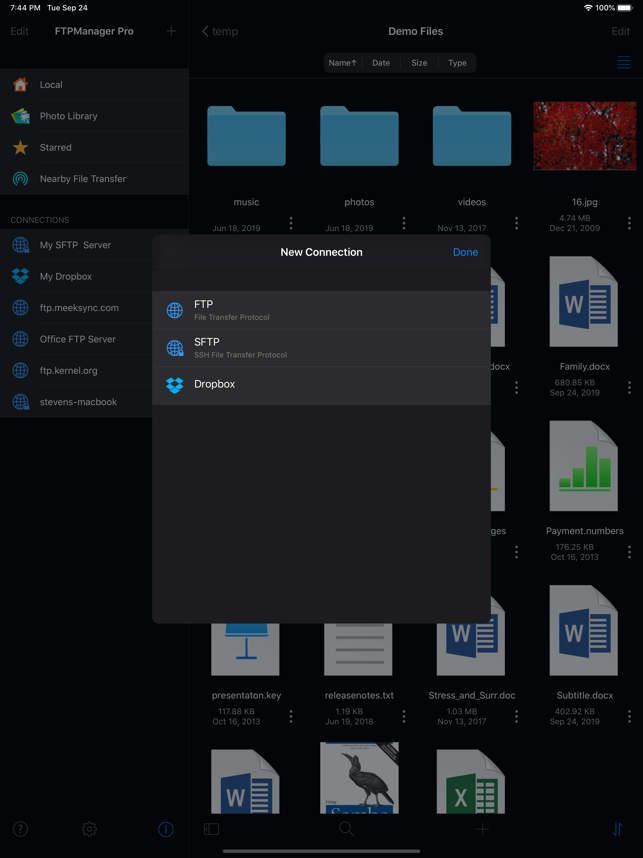Viewport: 643px width, 858px height.
Task: Choose SFTP connection option
Action: (x=321, y=348)
